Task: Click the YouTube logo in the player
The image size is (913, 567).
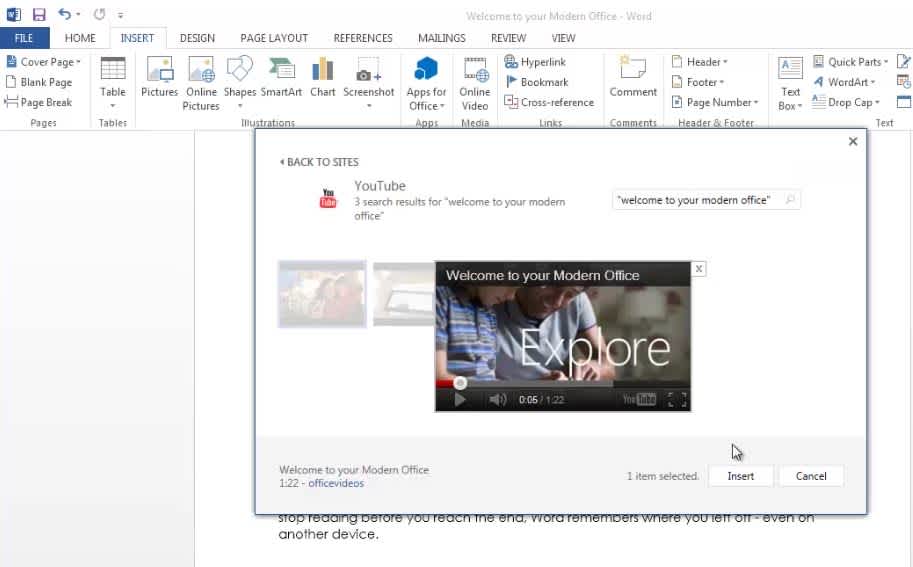Action: click(639, 399)
